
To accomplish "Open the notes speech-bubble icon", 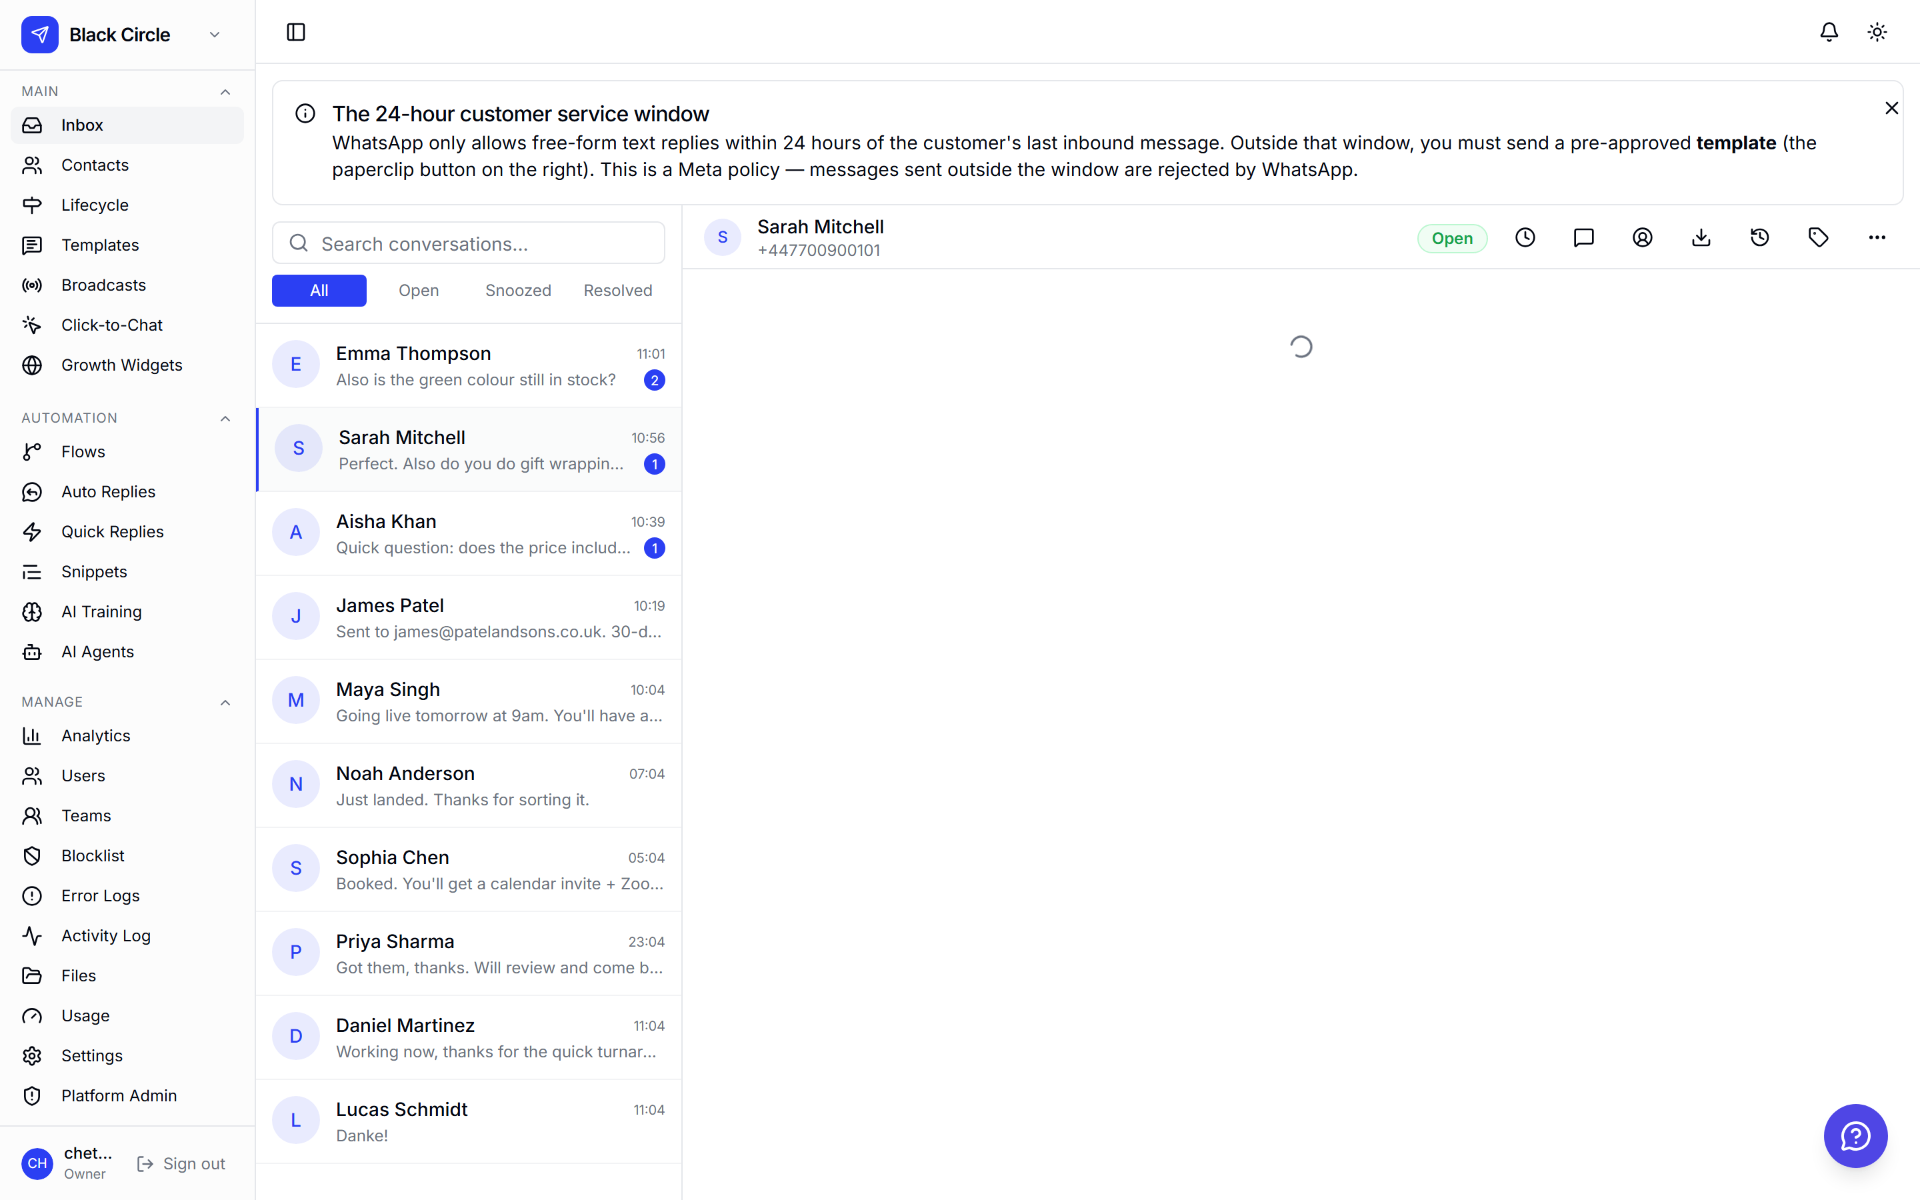I will tap(1584, 238).
